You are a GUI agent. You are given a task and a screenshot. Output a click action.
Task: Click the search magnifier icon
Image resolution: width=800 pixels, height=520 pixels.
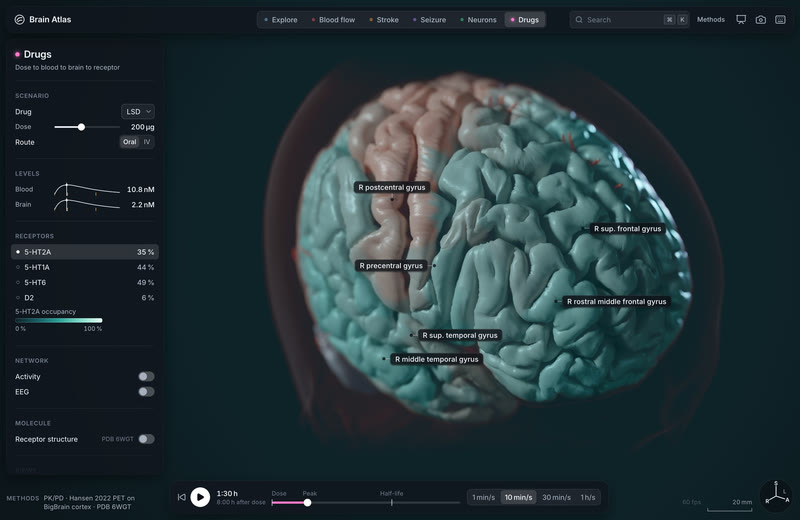pos(579,19)
